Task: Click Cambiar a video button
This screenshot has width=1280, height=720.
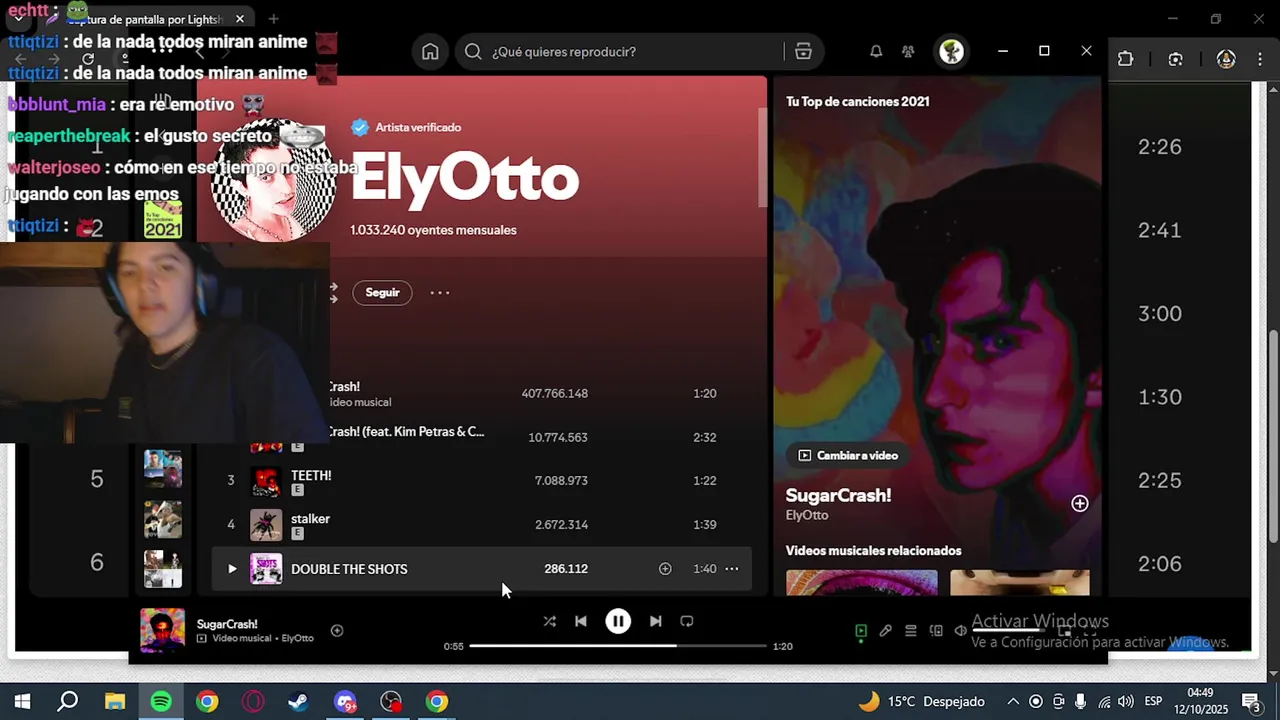Action: coord(848,455)
